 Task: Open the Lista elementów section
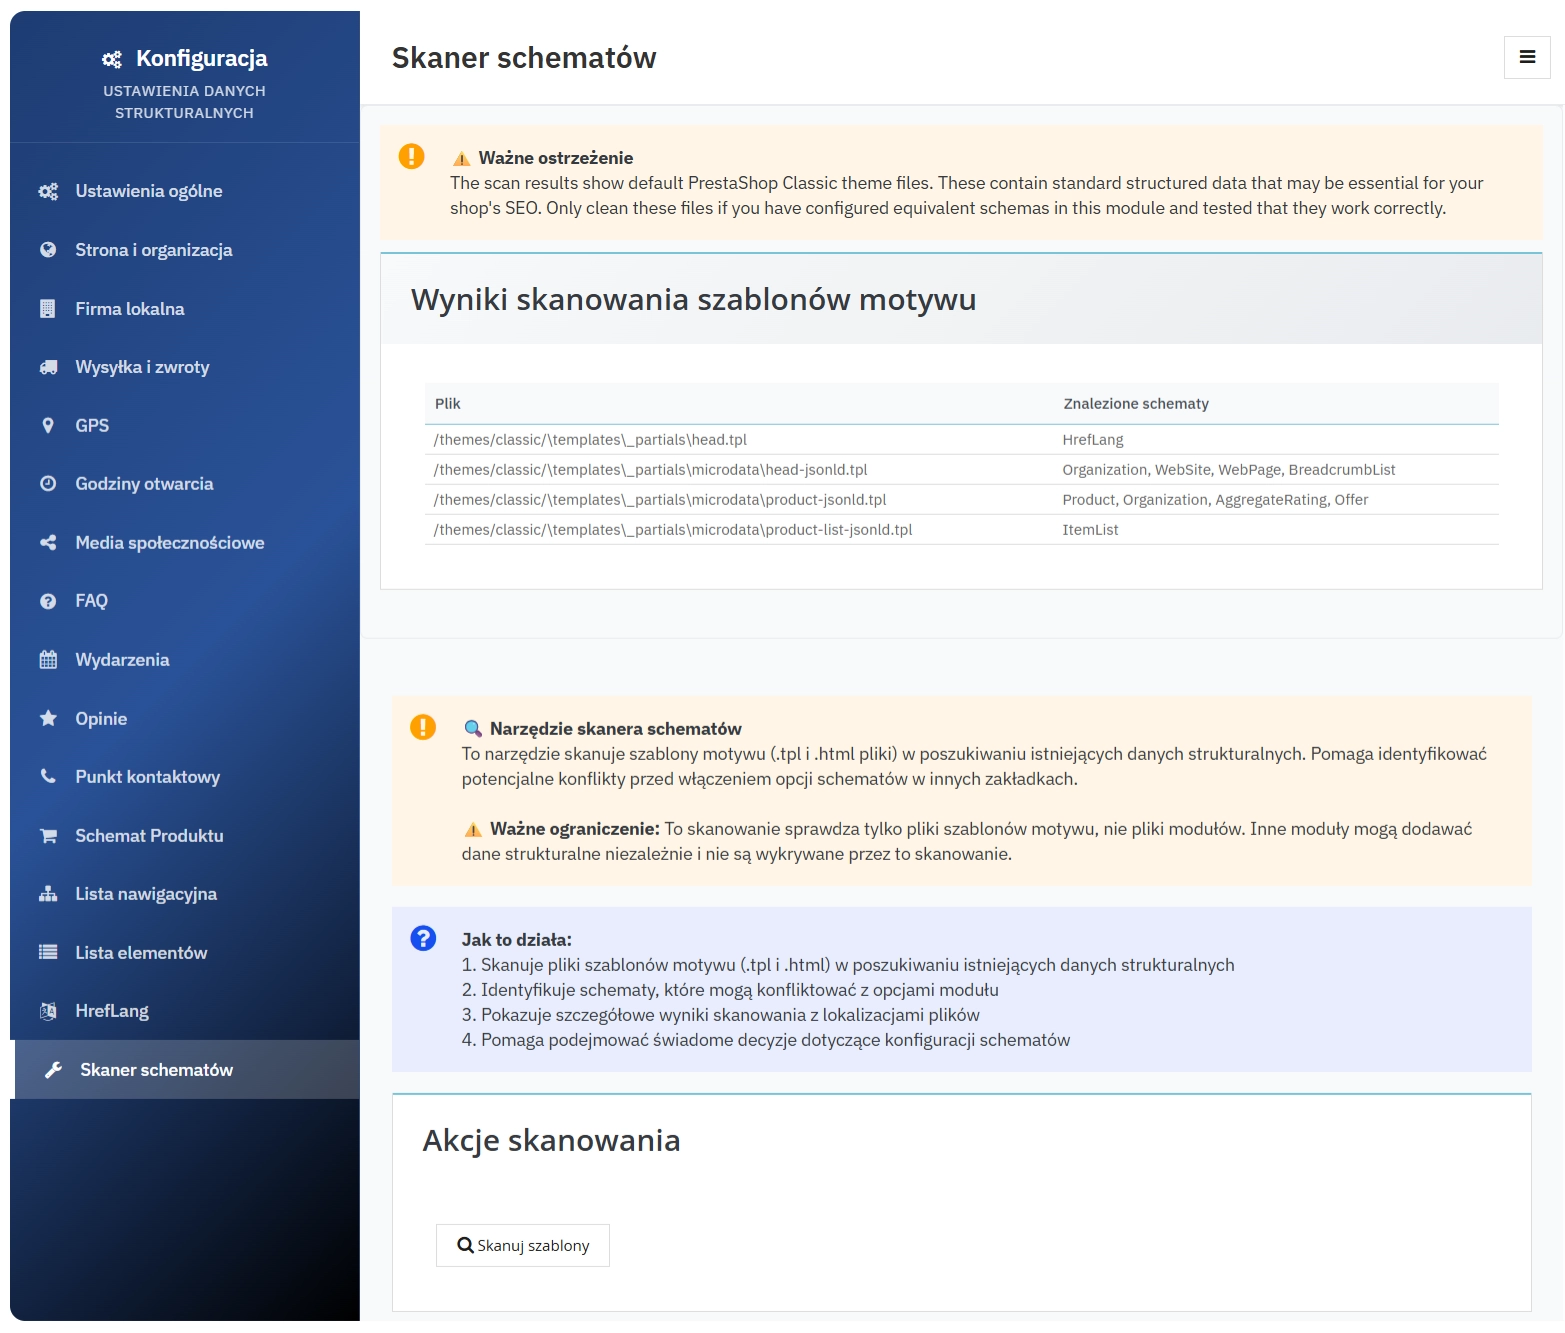point(141,953)
